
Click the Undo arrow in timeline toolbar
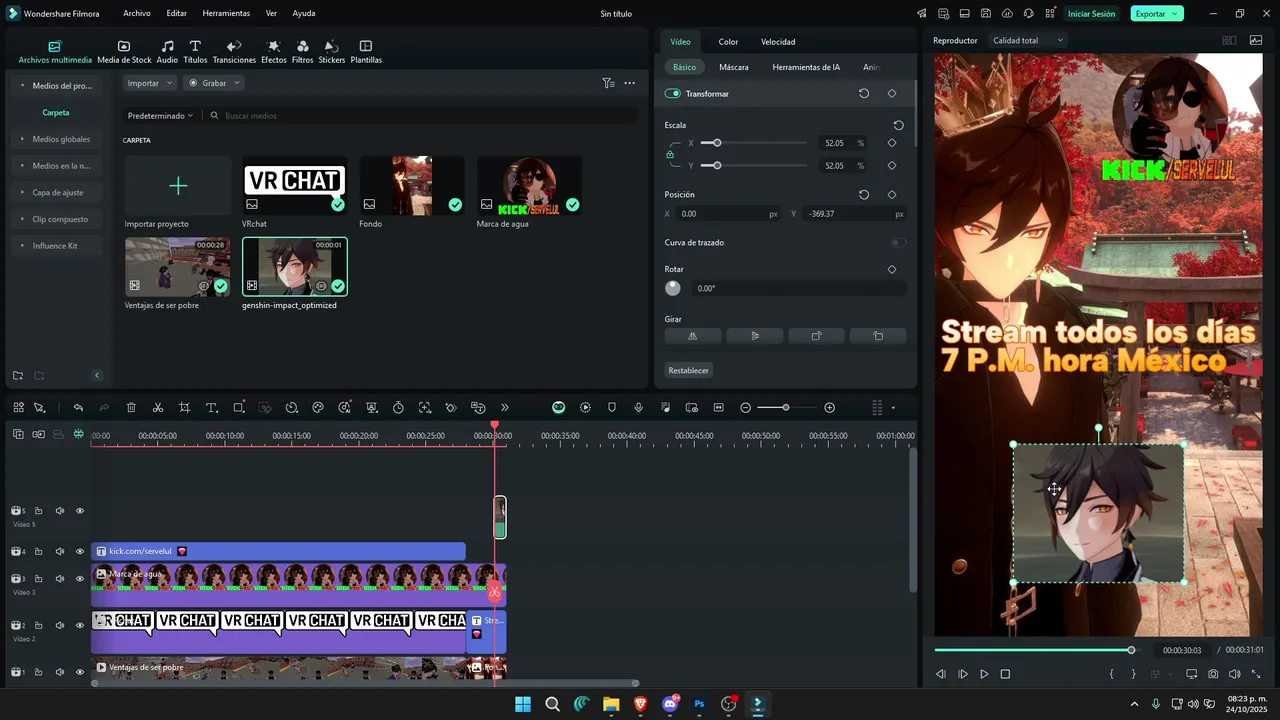click(x=78, y=408)
